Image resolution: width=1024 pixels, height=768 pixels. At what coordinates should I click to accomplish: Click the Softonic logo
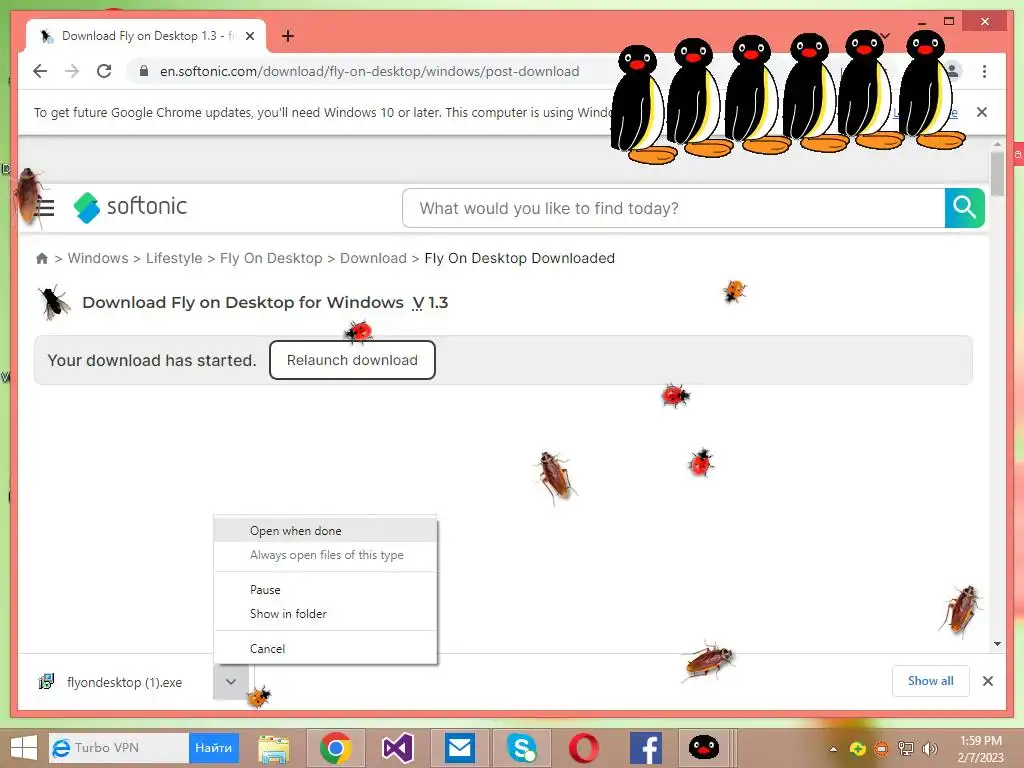point(131,207)
